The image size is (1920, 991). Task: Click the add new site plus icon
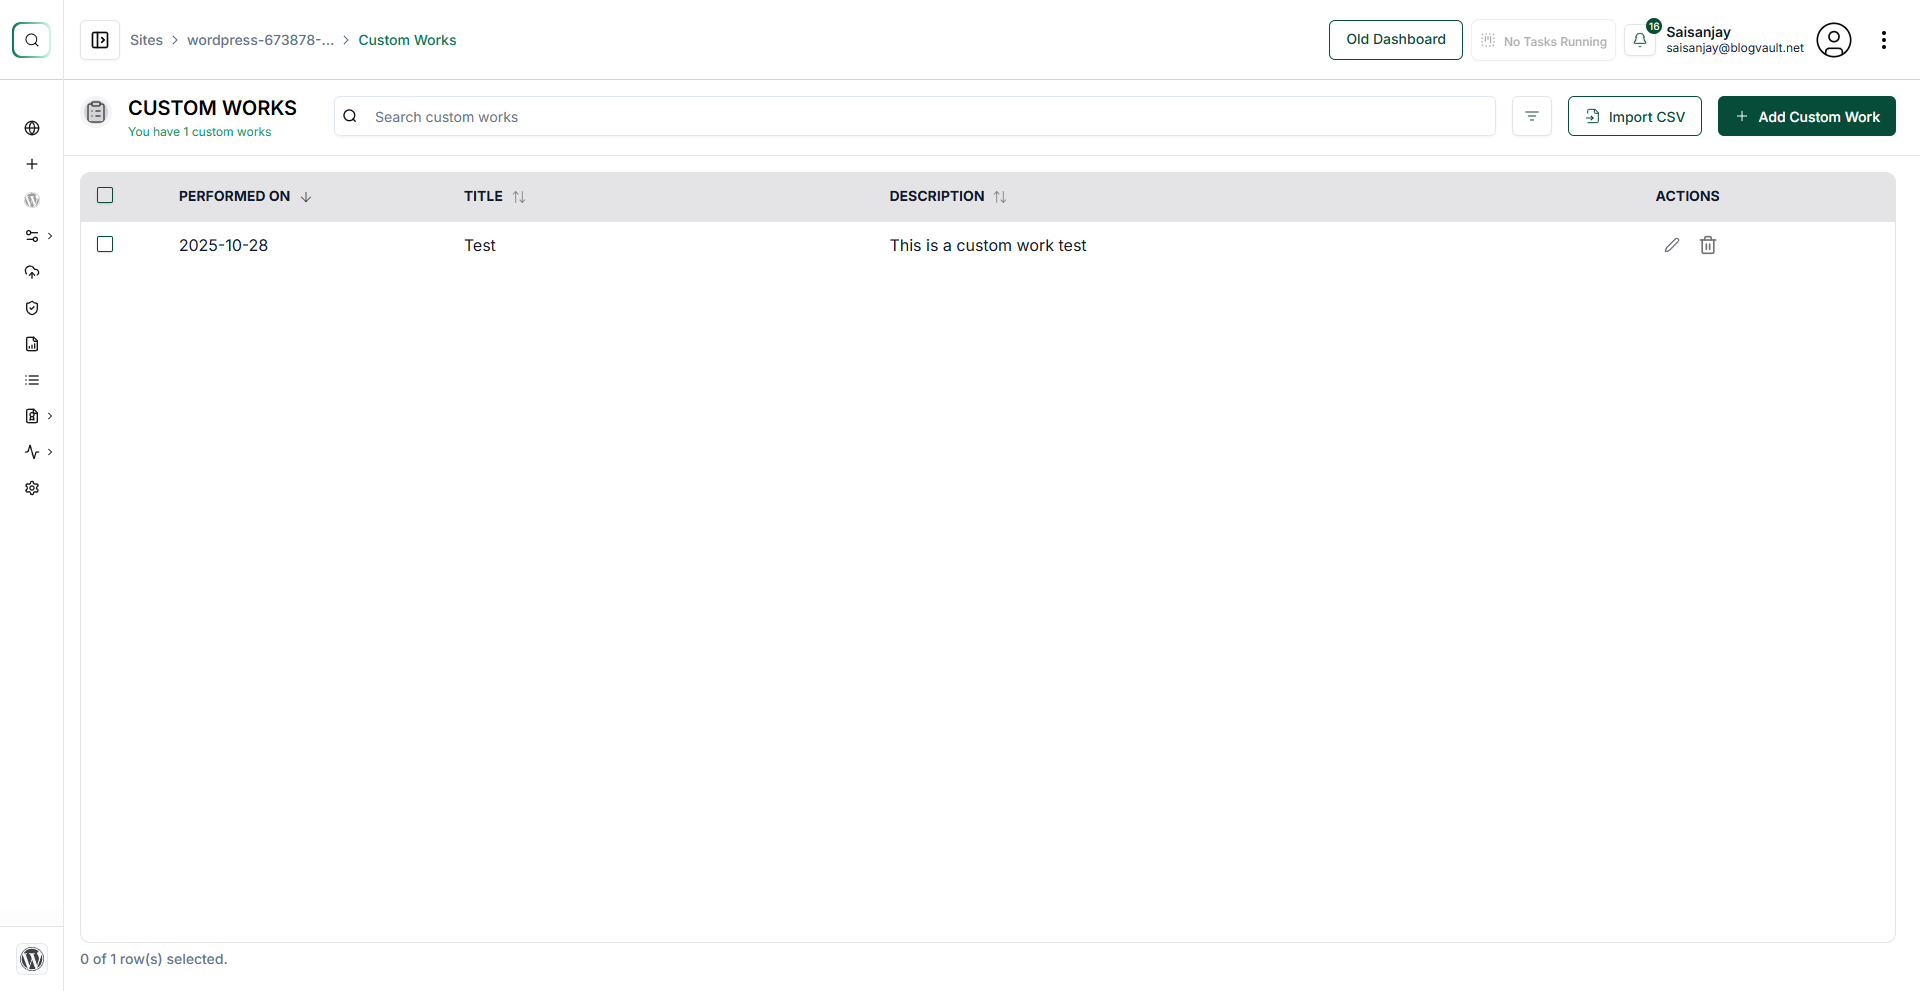pyautogui.click(x=32, y=164)
